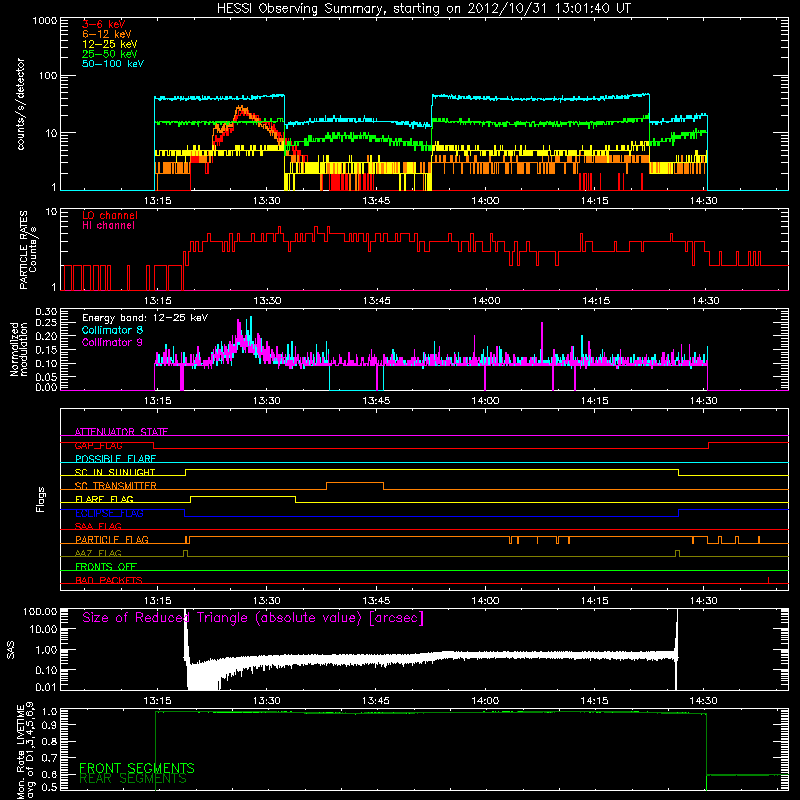Click 14:30 under the modulation plot
This screenshot has height=800, width=800.
(705, 401)
